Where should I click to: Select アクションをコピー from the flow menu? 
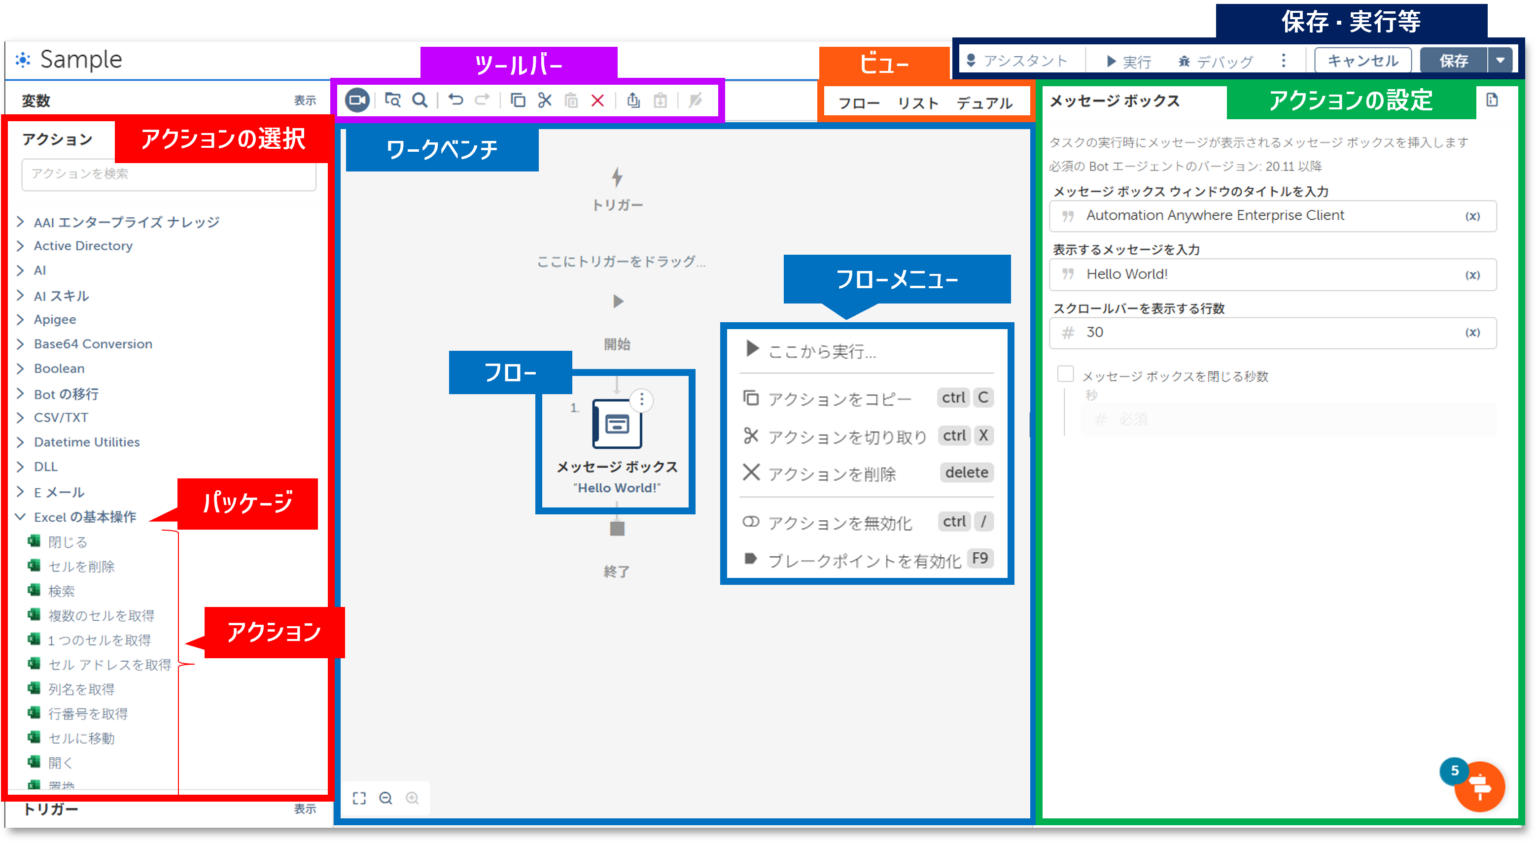click(840, 397)
